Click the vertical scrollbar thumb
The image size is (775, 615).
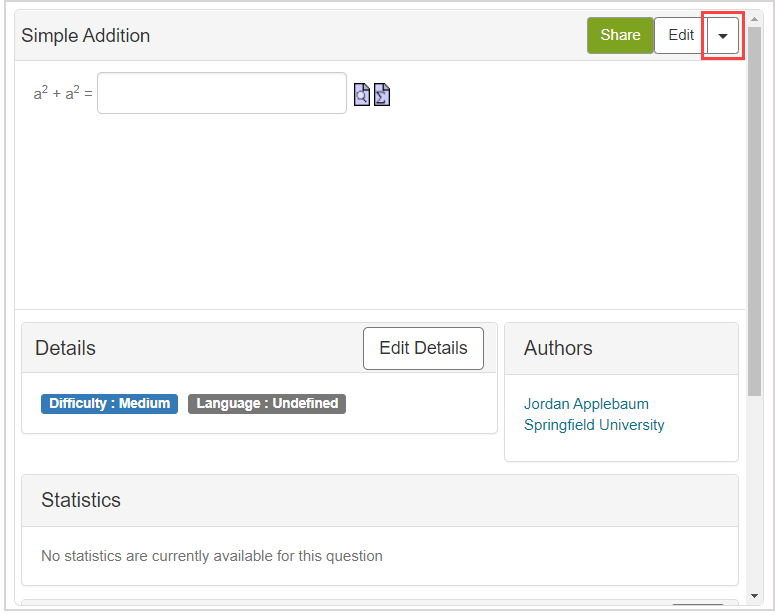(754, 210)
